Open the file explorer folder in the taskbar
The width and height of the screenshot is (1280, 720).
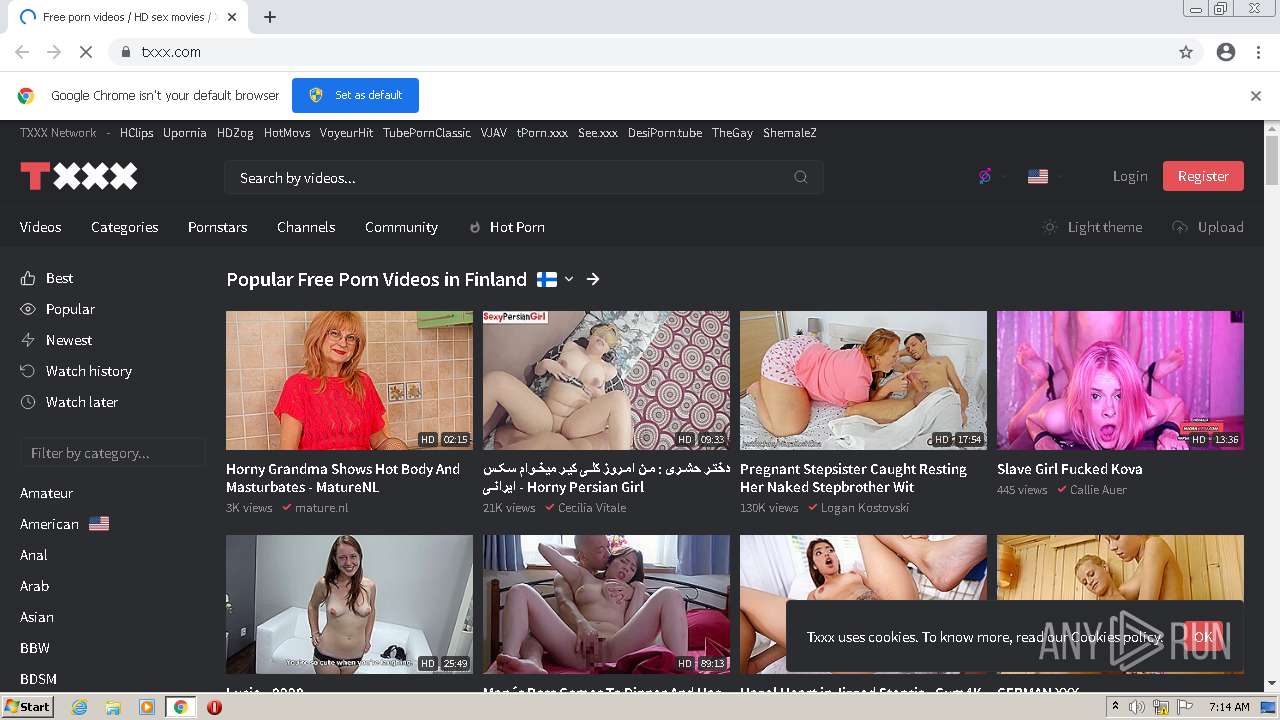(x=113, y=707)
